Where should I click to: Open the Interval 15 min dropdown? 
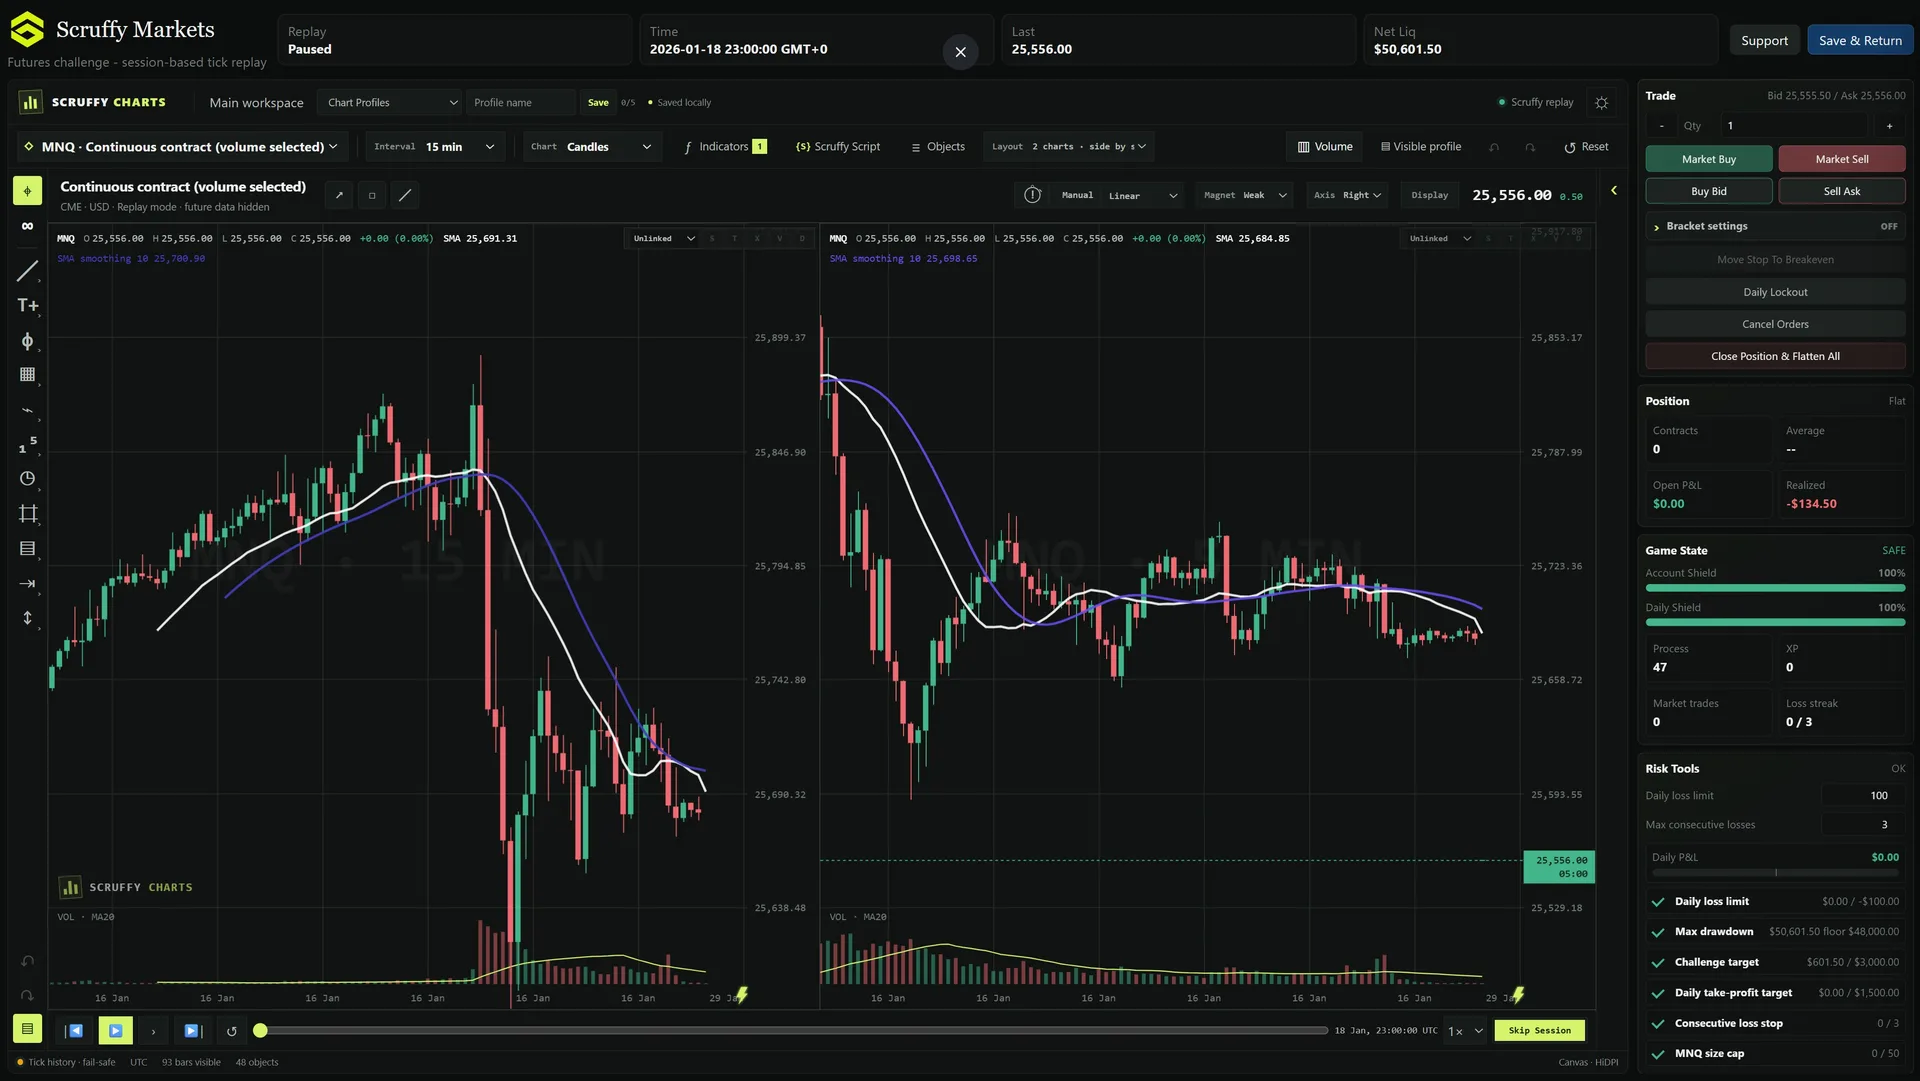tap(435, 147)
